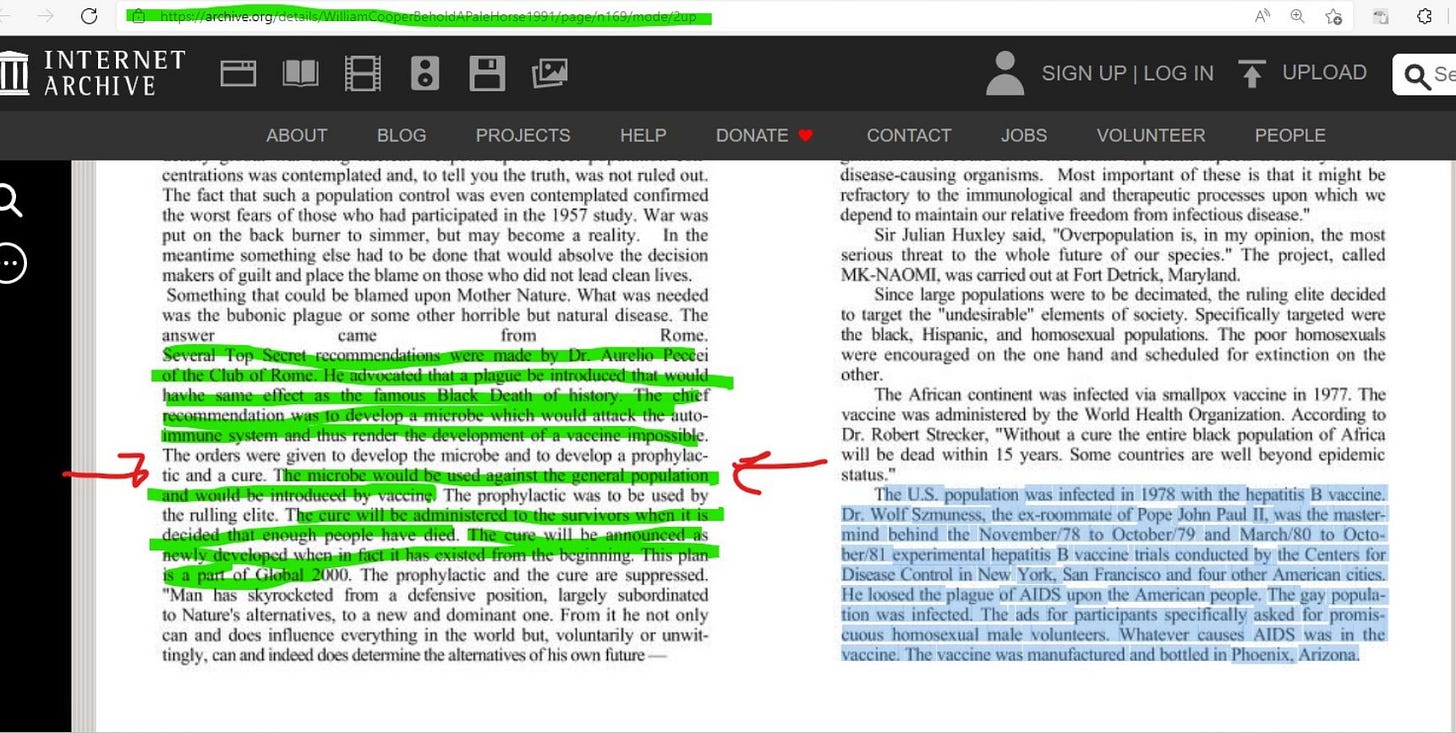Open the CONTACT menu item
Screen dimensions: 1456x733
[909, 135]
